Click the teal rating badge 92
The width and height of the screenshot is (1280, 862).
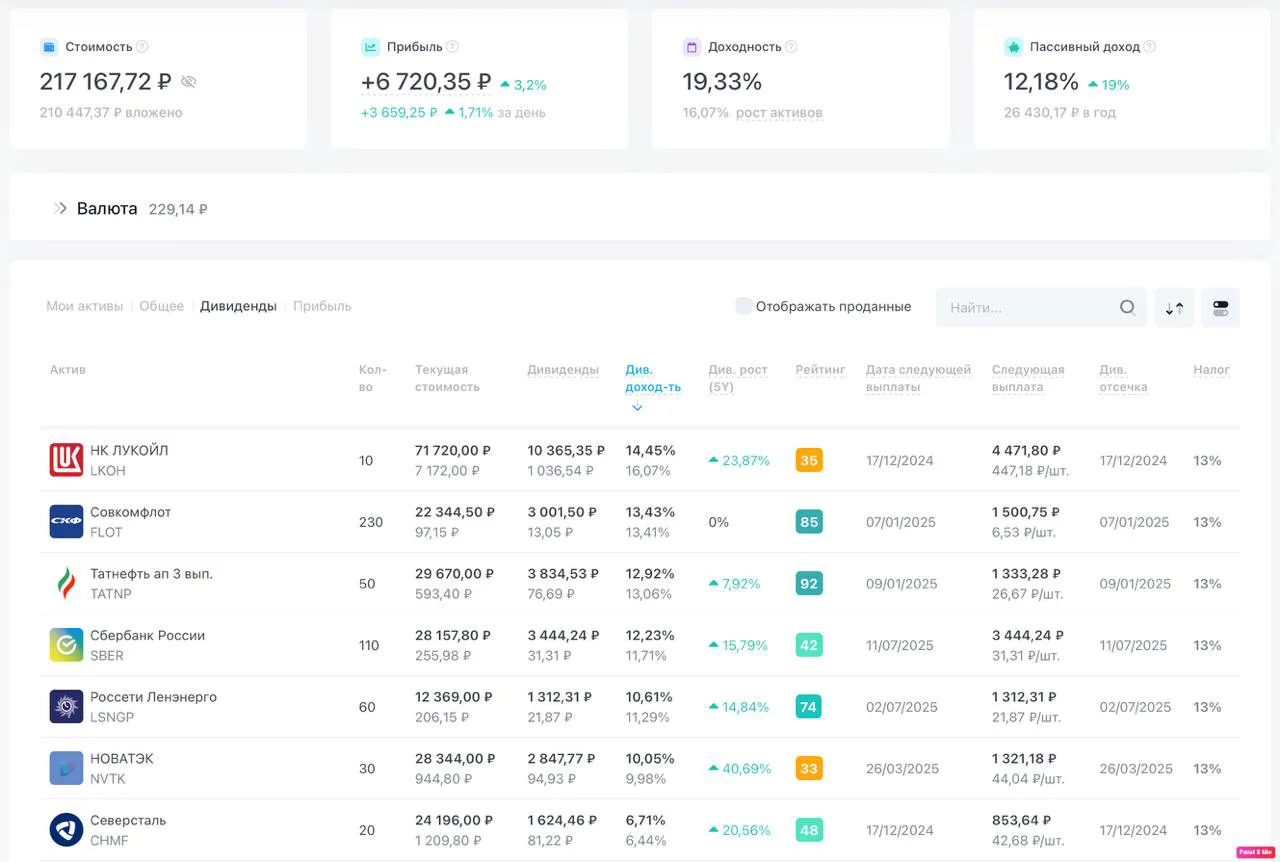pyautogui.click(x=809, y=584)
